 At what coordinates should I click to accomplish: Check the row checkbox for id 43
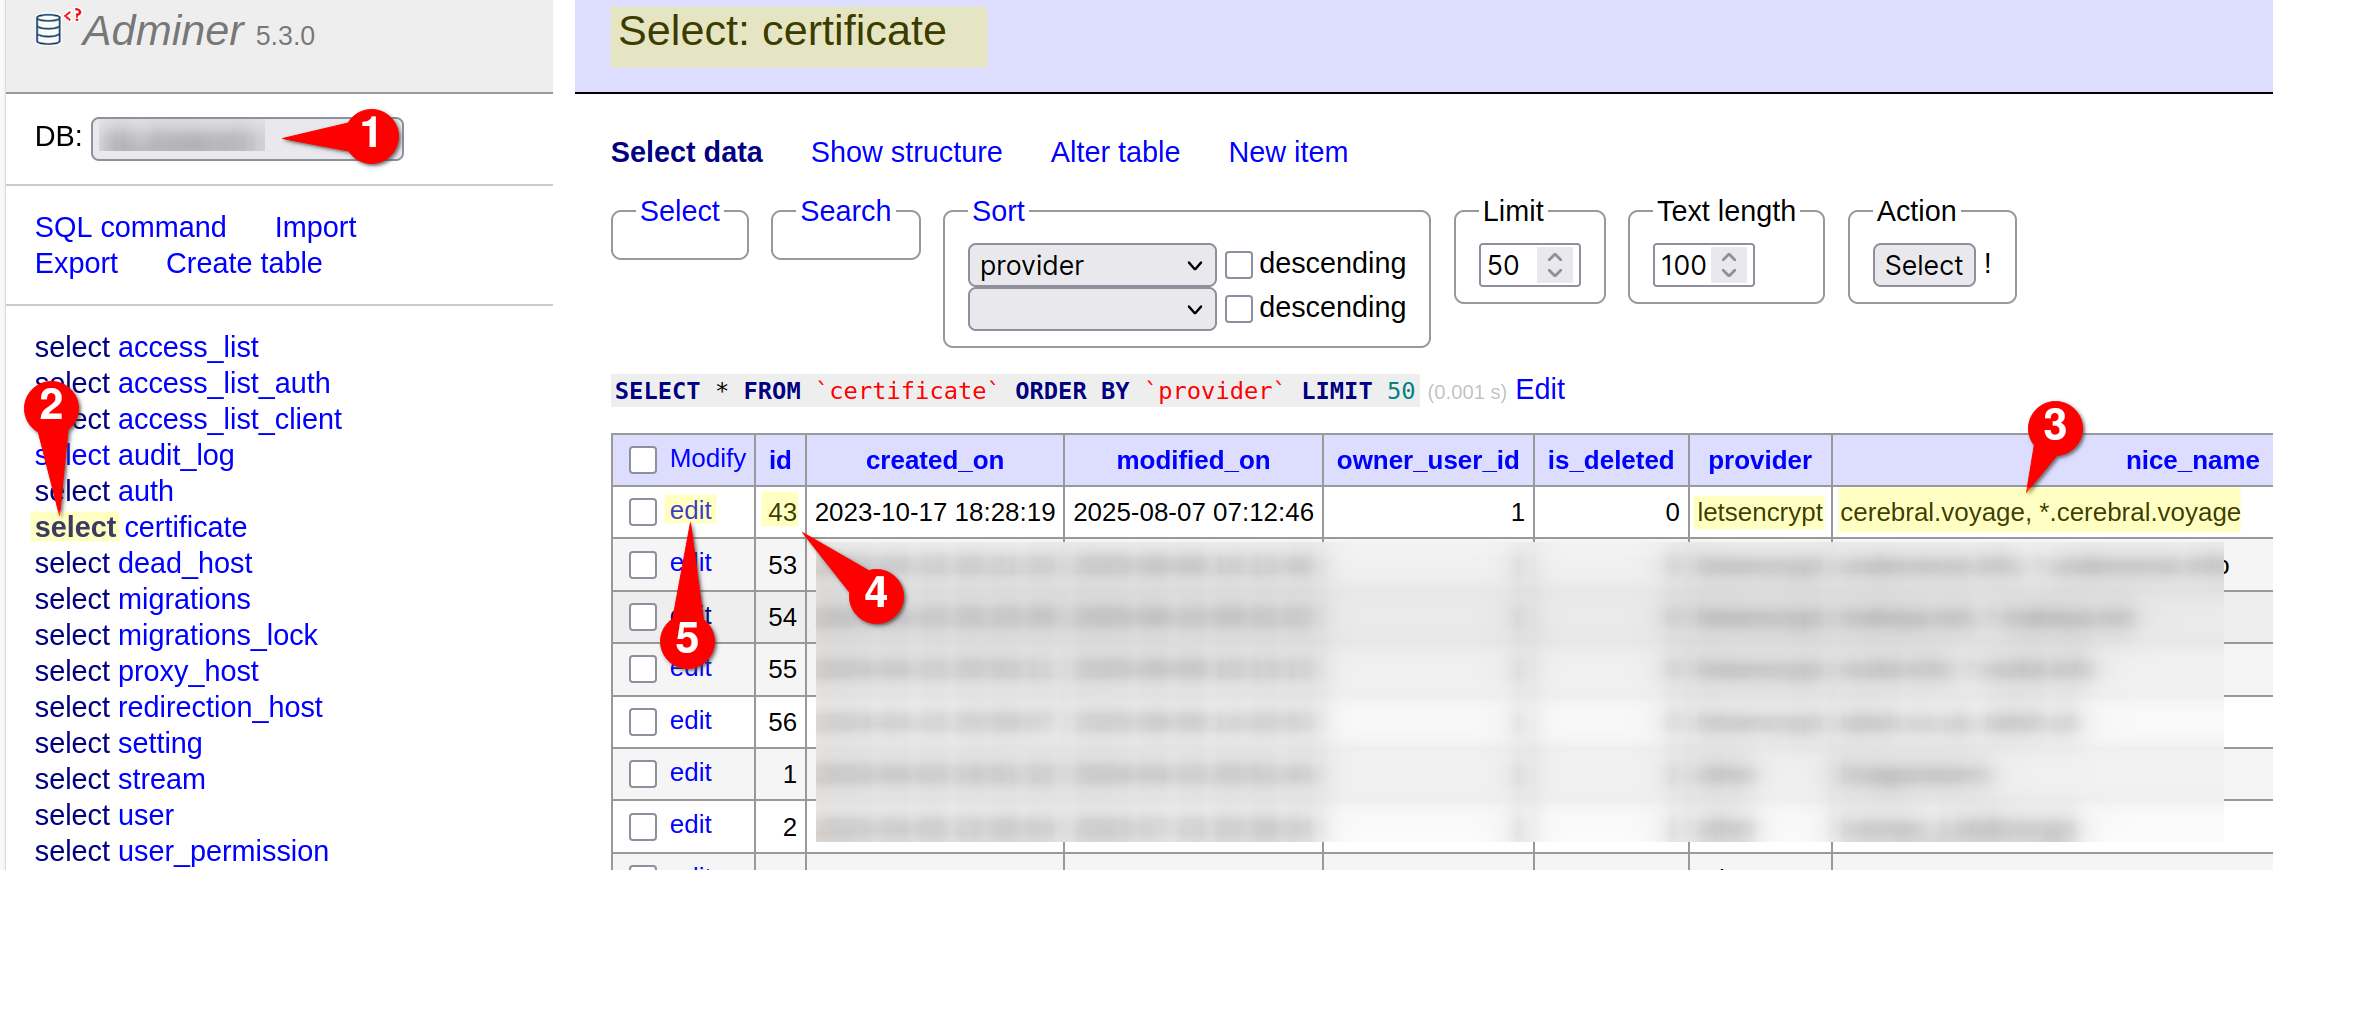pyautogui.click(x=642, y=511)
